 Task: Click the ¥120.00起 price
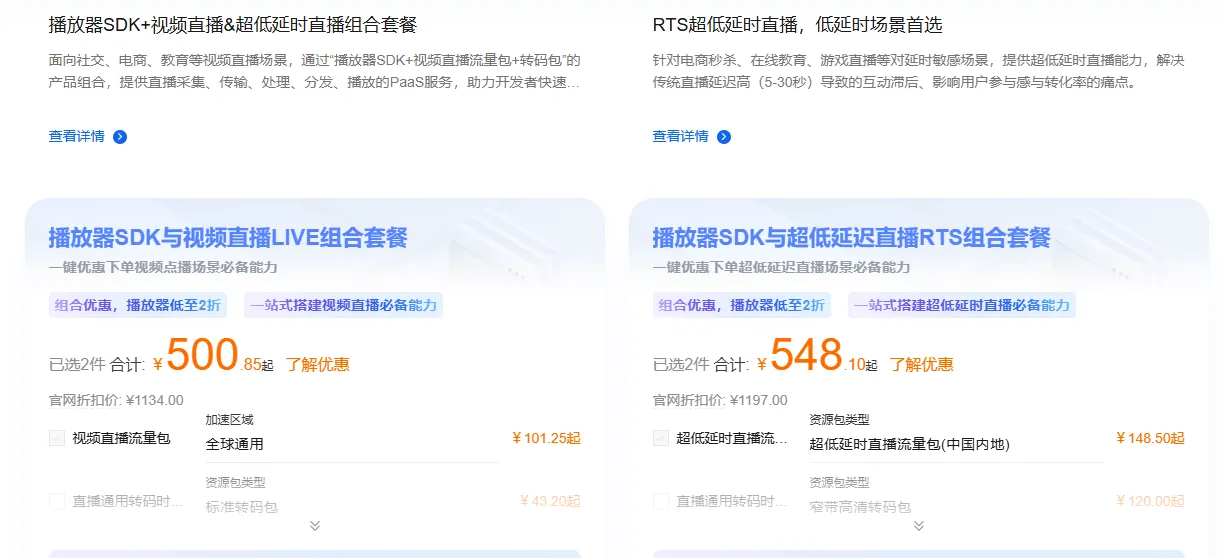click(x=1150, y=501)
